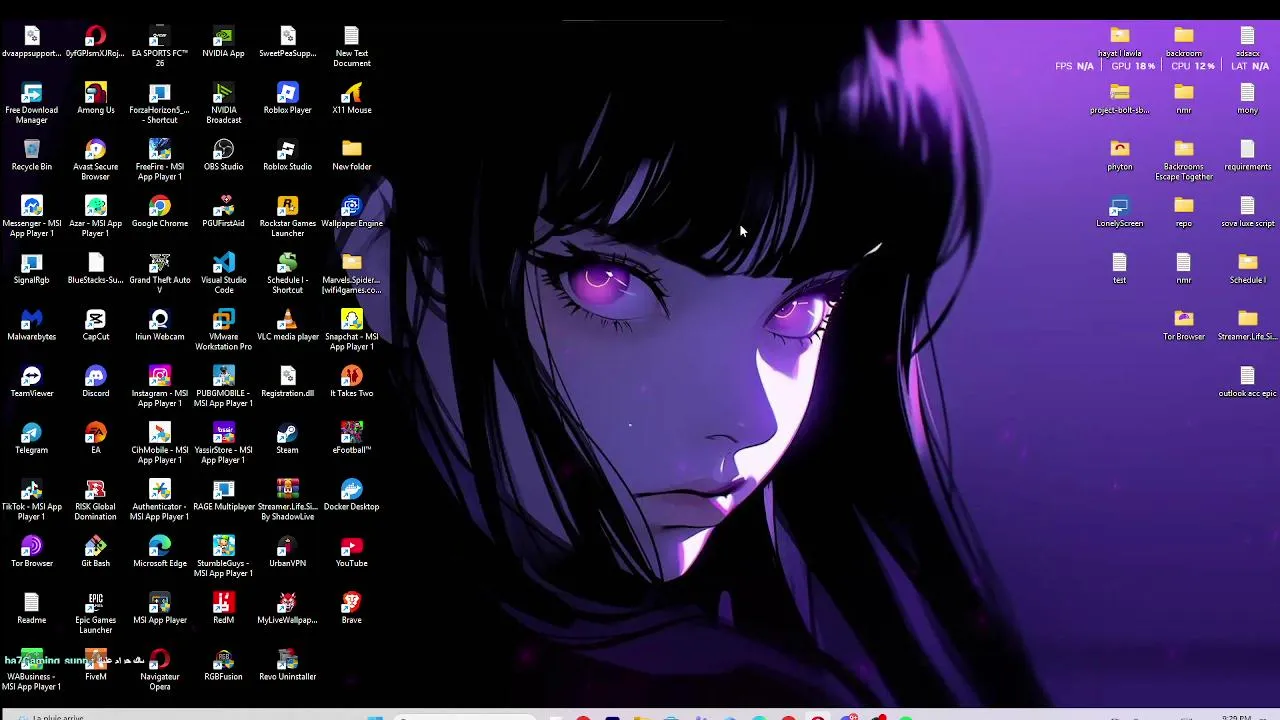Image resolution: width=1280 pixels, height=720 pixels.
Task: Open the Discord shortcut
Action: point(96,383)
